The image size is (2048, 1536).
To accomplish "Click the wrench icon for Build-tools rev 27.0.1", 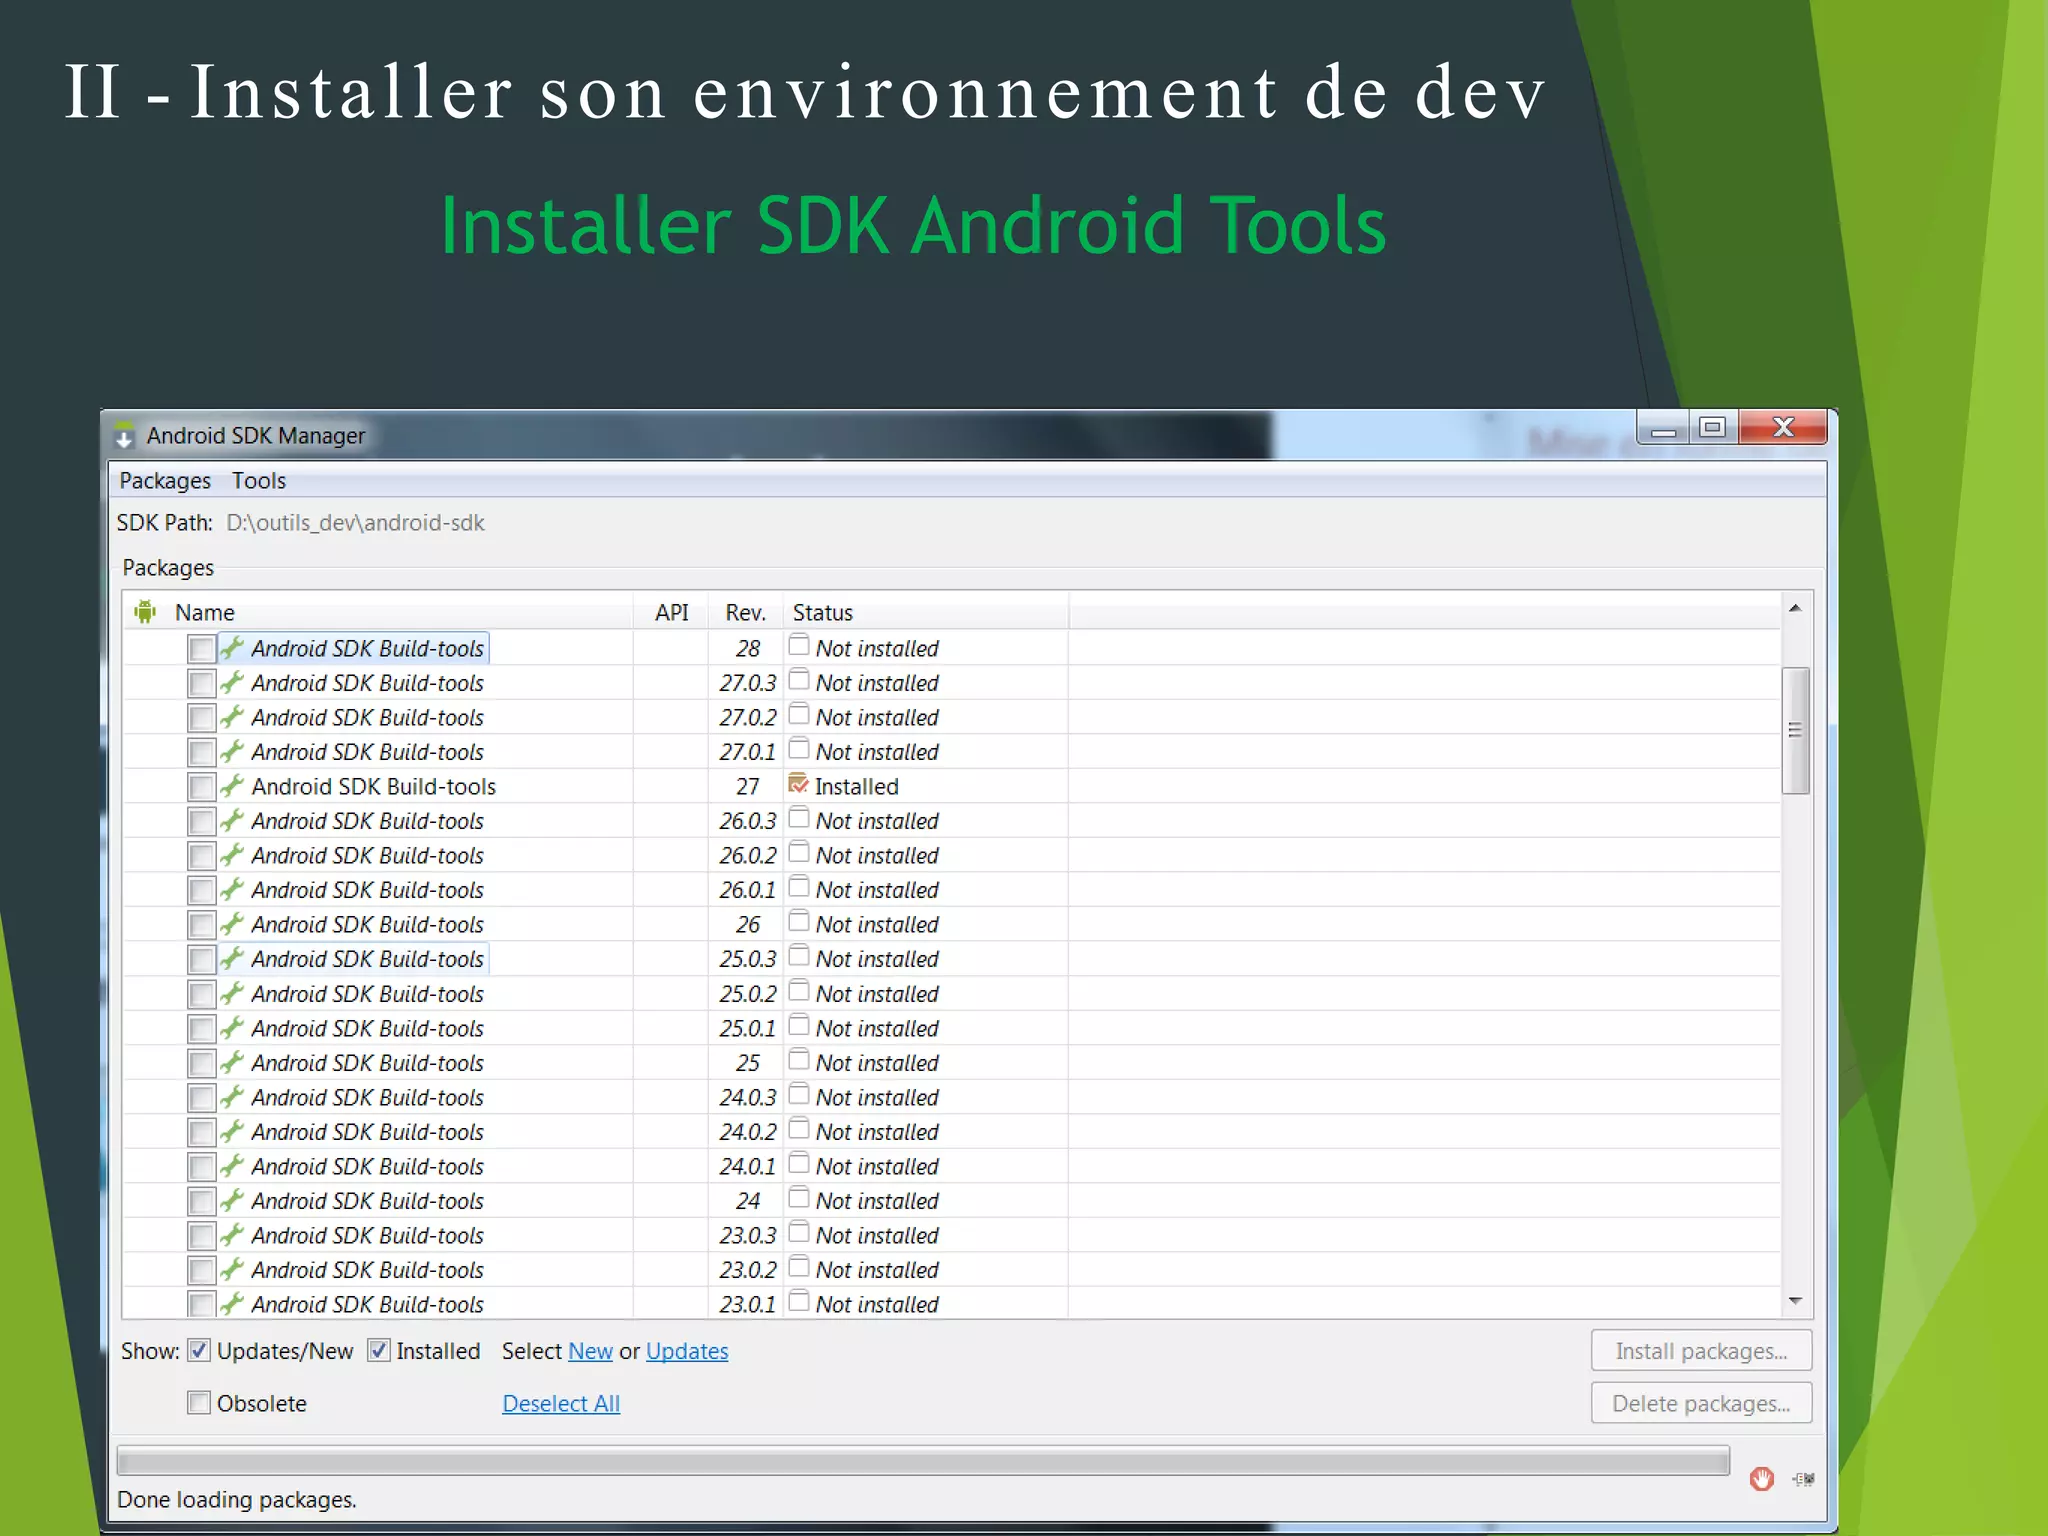I will pos(232,752).
